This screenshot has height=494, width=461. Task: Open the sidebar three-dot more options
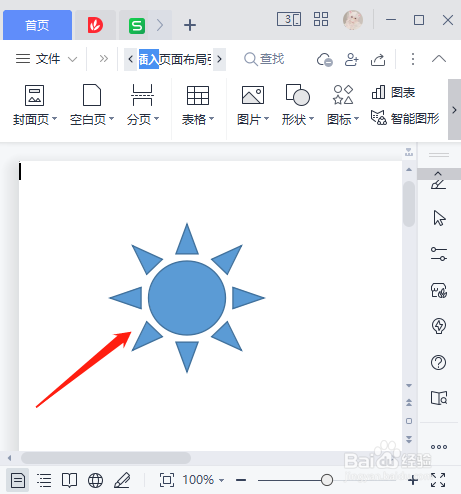[x=439, y=447]
